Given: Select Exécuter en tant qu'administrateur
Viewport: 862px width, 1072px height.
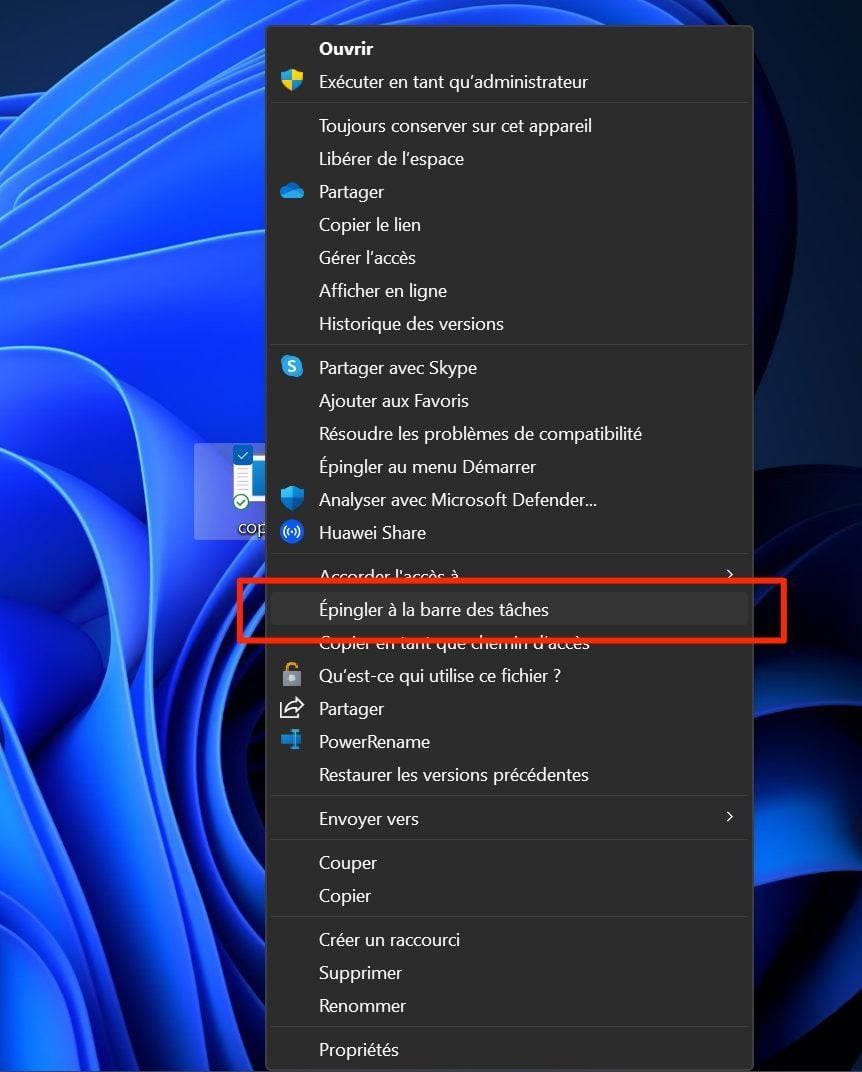Looking at the screenshot, I should click(509, 81).
